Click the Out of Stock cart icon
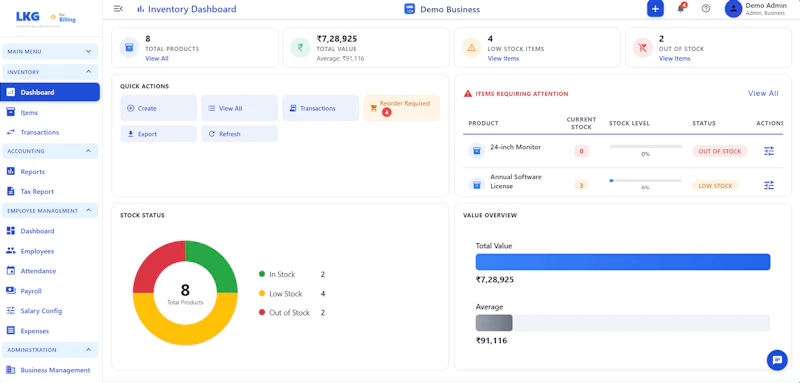The height and width of the screenshot is (383, 800). tap(643, 47)
